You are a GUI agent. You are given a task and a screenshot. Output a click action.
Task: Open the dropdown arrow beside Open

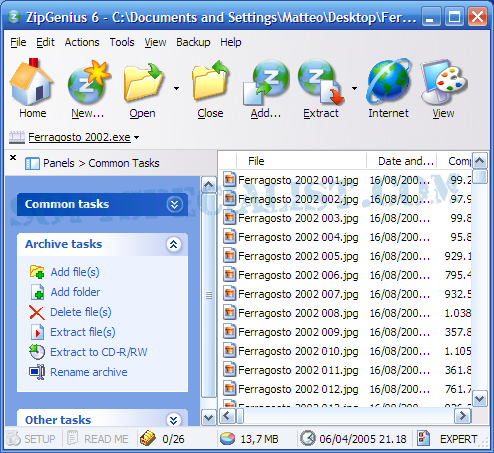coord(176,88)
